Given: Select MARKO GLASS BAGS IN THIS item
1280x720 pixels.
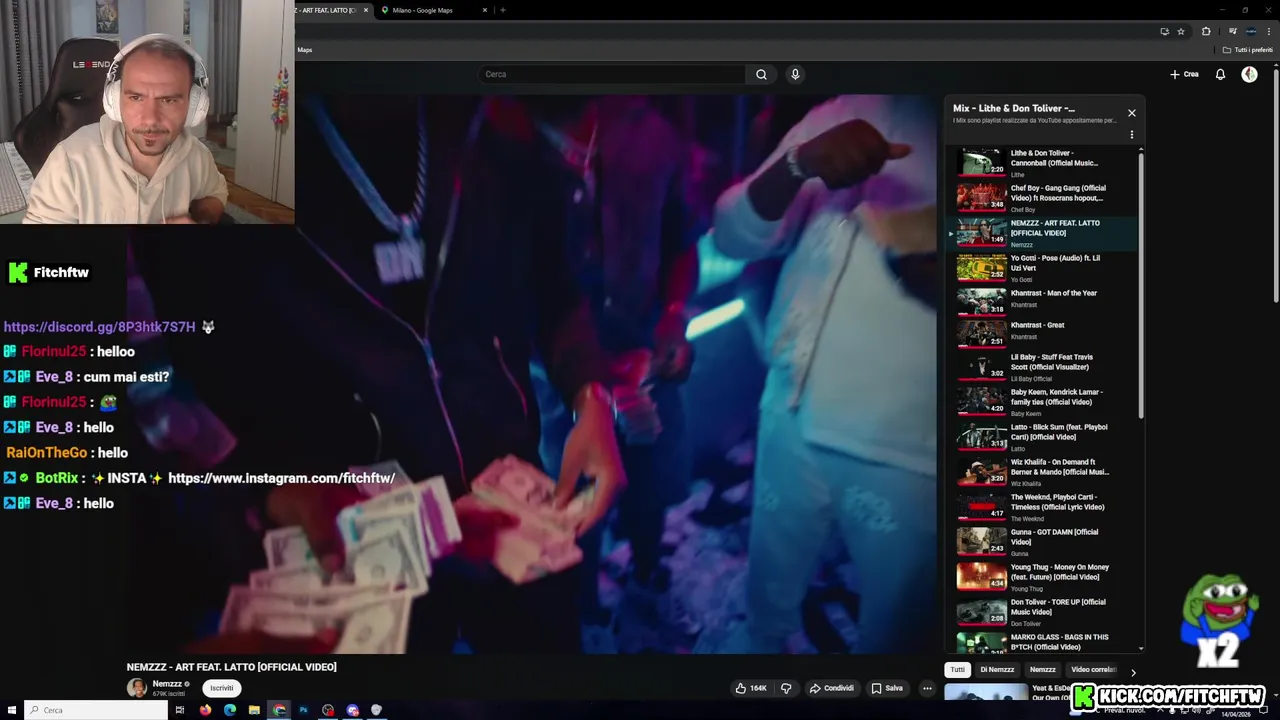Looking at the screenshot, I should tap(1044, 642).
